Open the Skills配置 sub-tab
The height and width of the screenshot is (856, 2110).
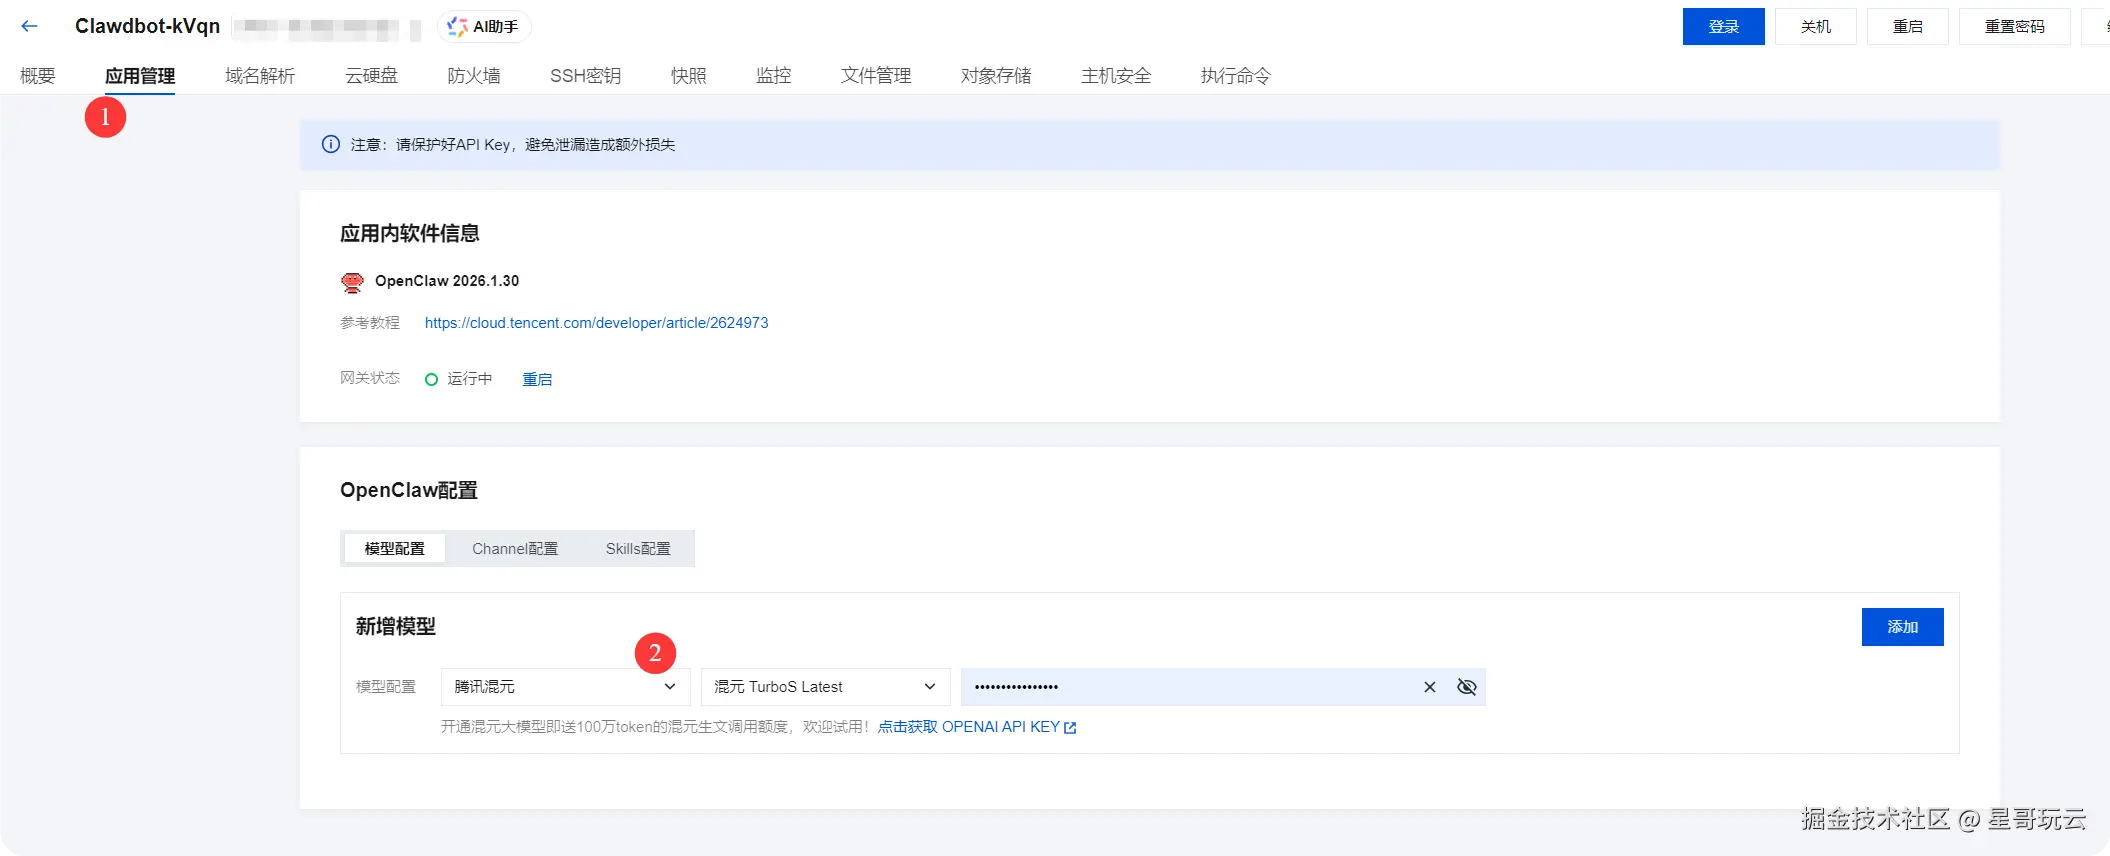pos(638,549)
